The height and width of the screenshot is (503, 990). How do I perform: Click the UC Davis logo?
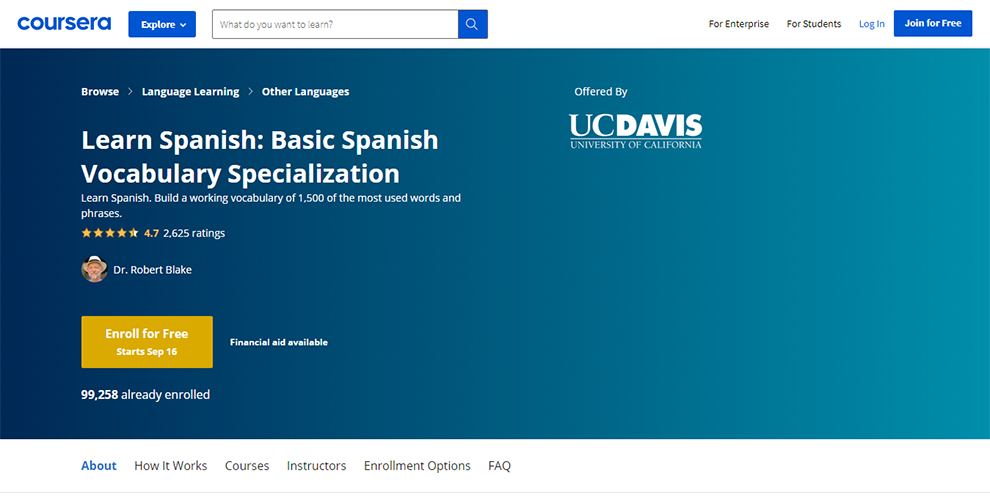click(x=635, y=131)
